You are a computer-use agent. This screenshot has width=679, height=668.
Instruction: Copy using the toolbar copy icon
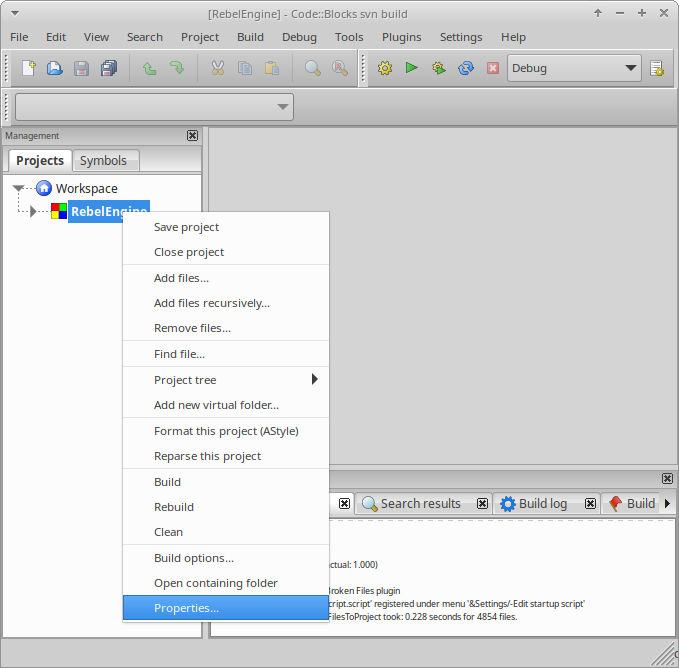click(245, 68)
